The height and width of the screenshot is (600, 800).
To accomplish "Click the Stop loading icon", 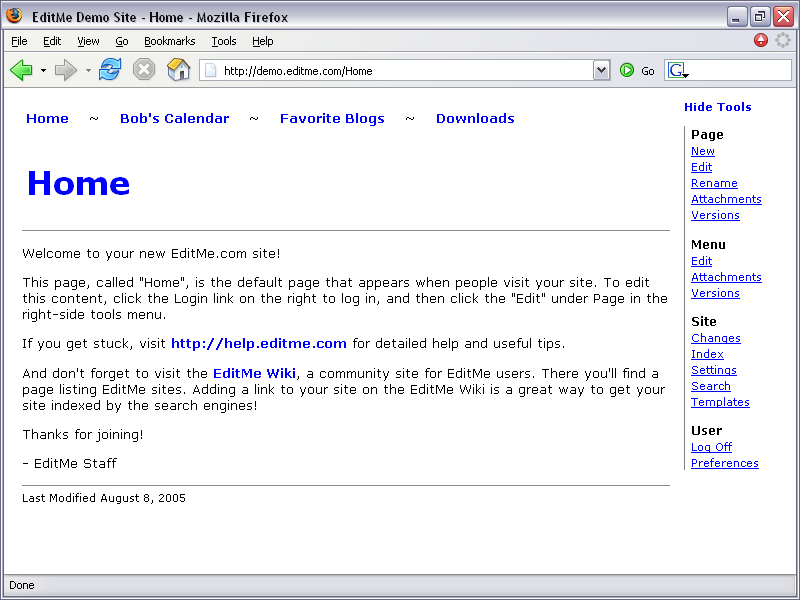I will [x=144, y=69].
